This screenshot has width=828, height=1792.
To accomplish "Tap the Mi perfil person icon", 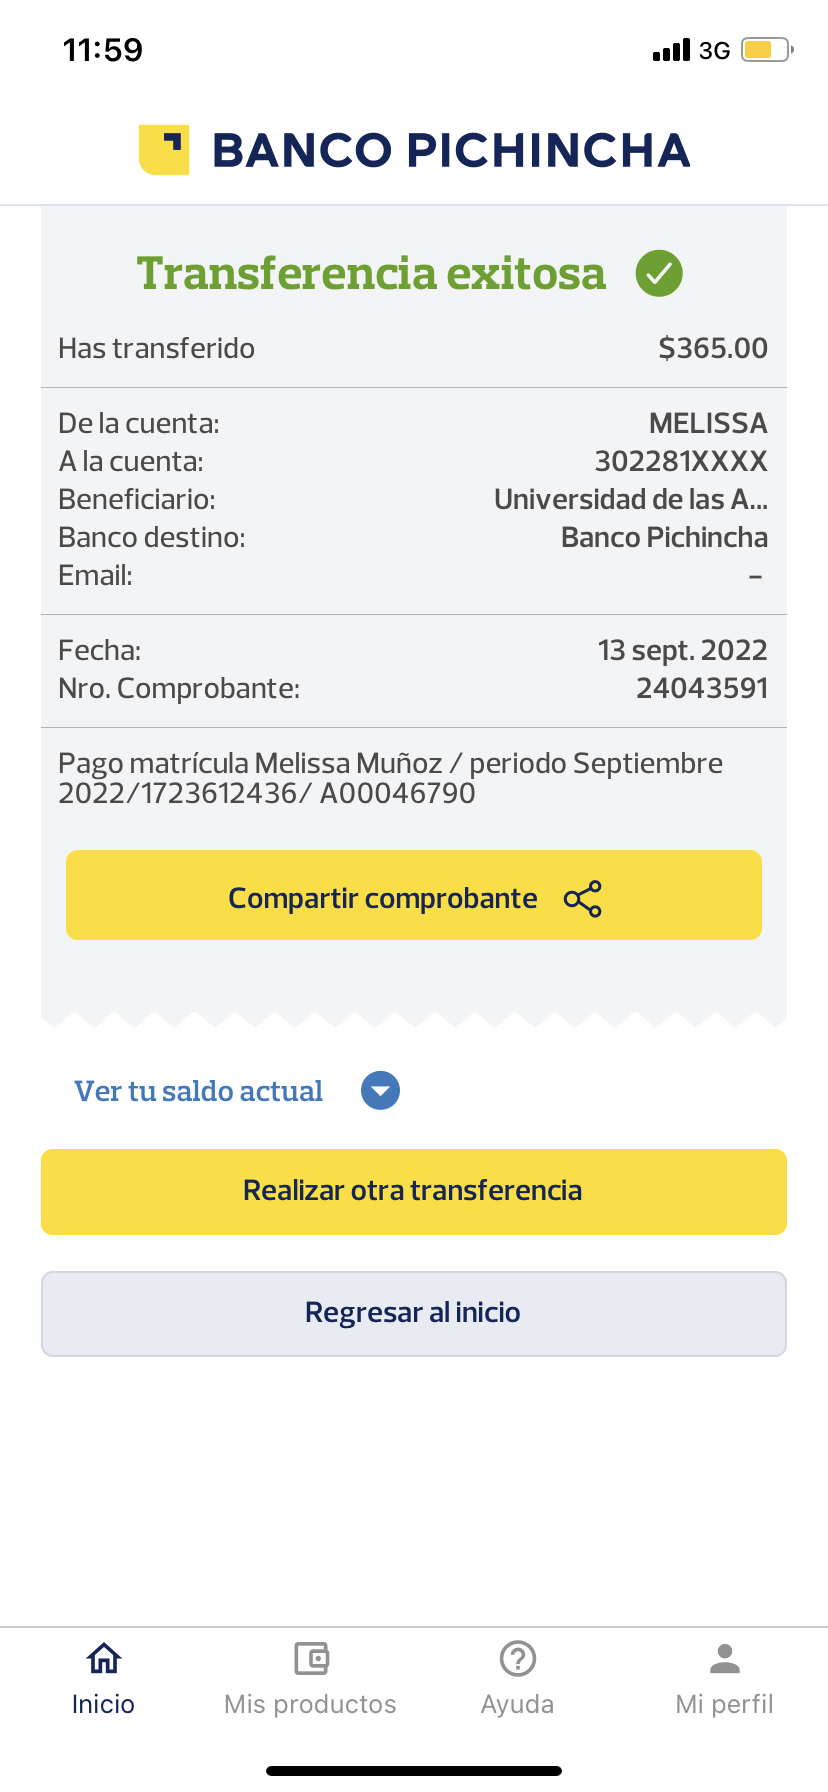I will tap(725, 1659).
